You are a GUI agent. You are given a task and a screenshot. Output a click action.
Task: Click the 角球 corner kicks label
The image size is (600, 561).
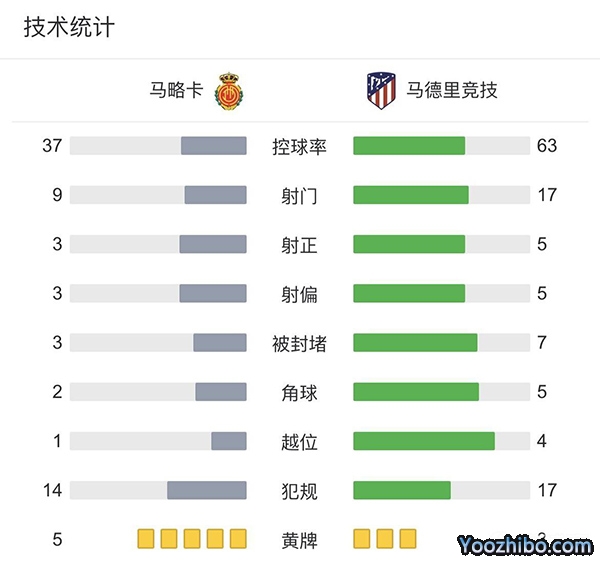pos(299,392)
